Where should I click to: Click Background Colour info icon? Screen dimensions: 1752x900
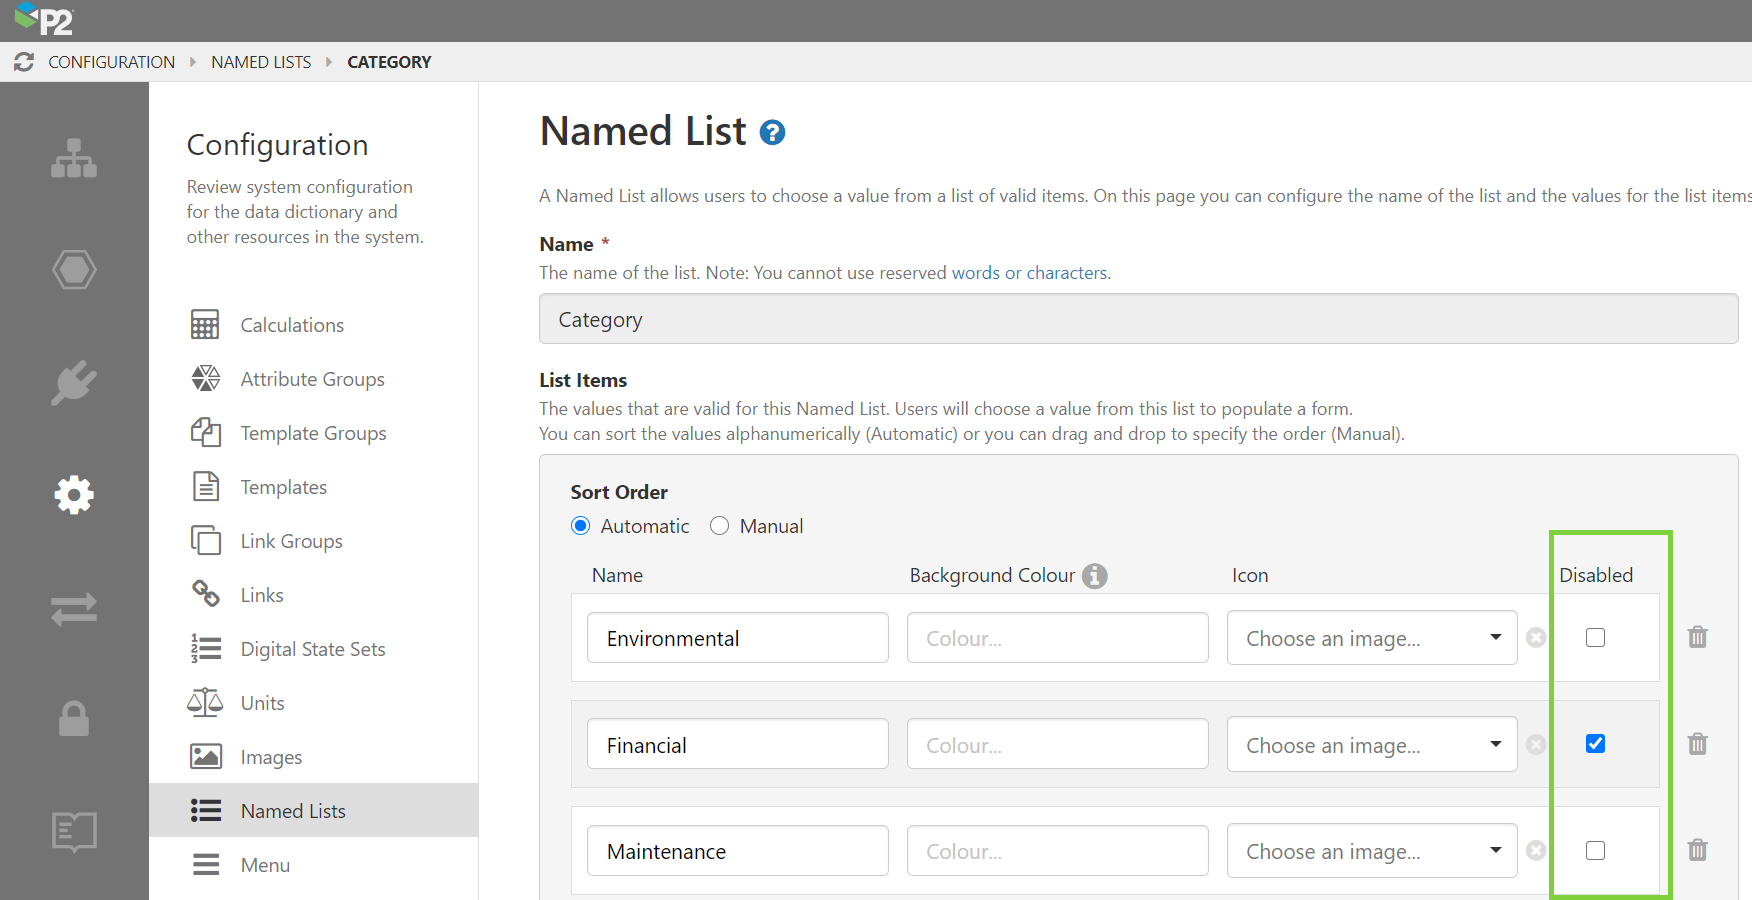pos(1095,576)
